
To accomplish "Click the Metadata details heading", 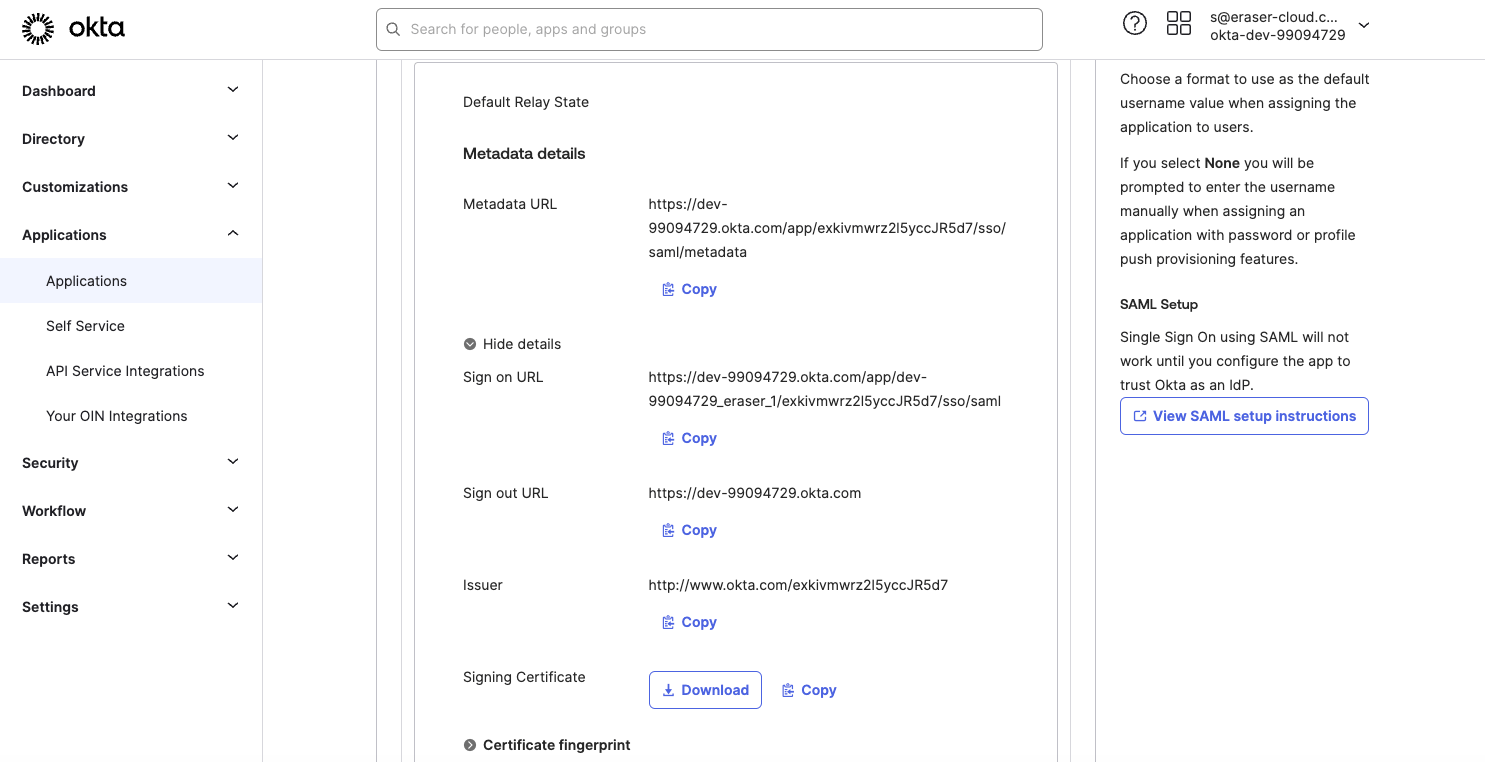I will (x=524, y=153).
